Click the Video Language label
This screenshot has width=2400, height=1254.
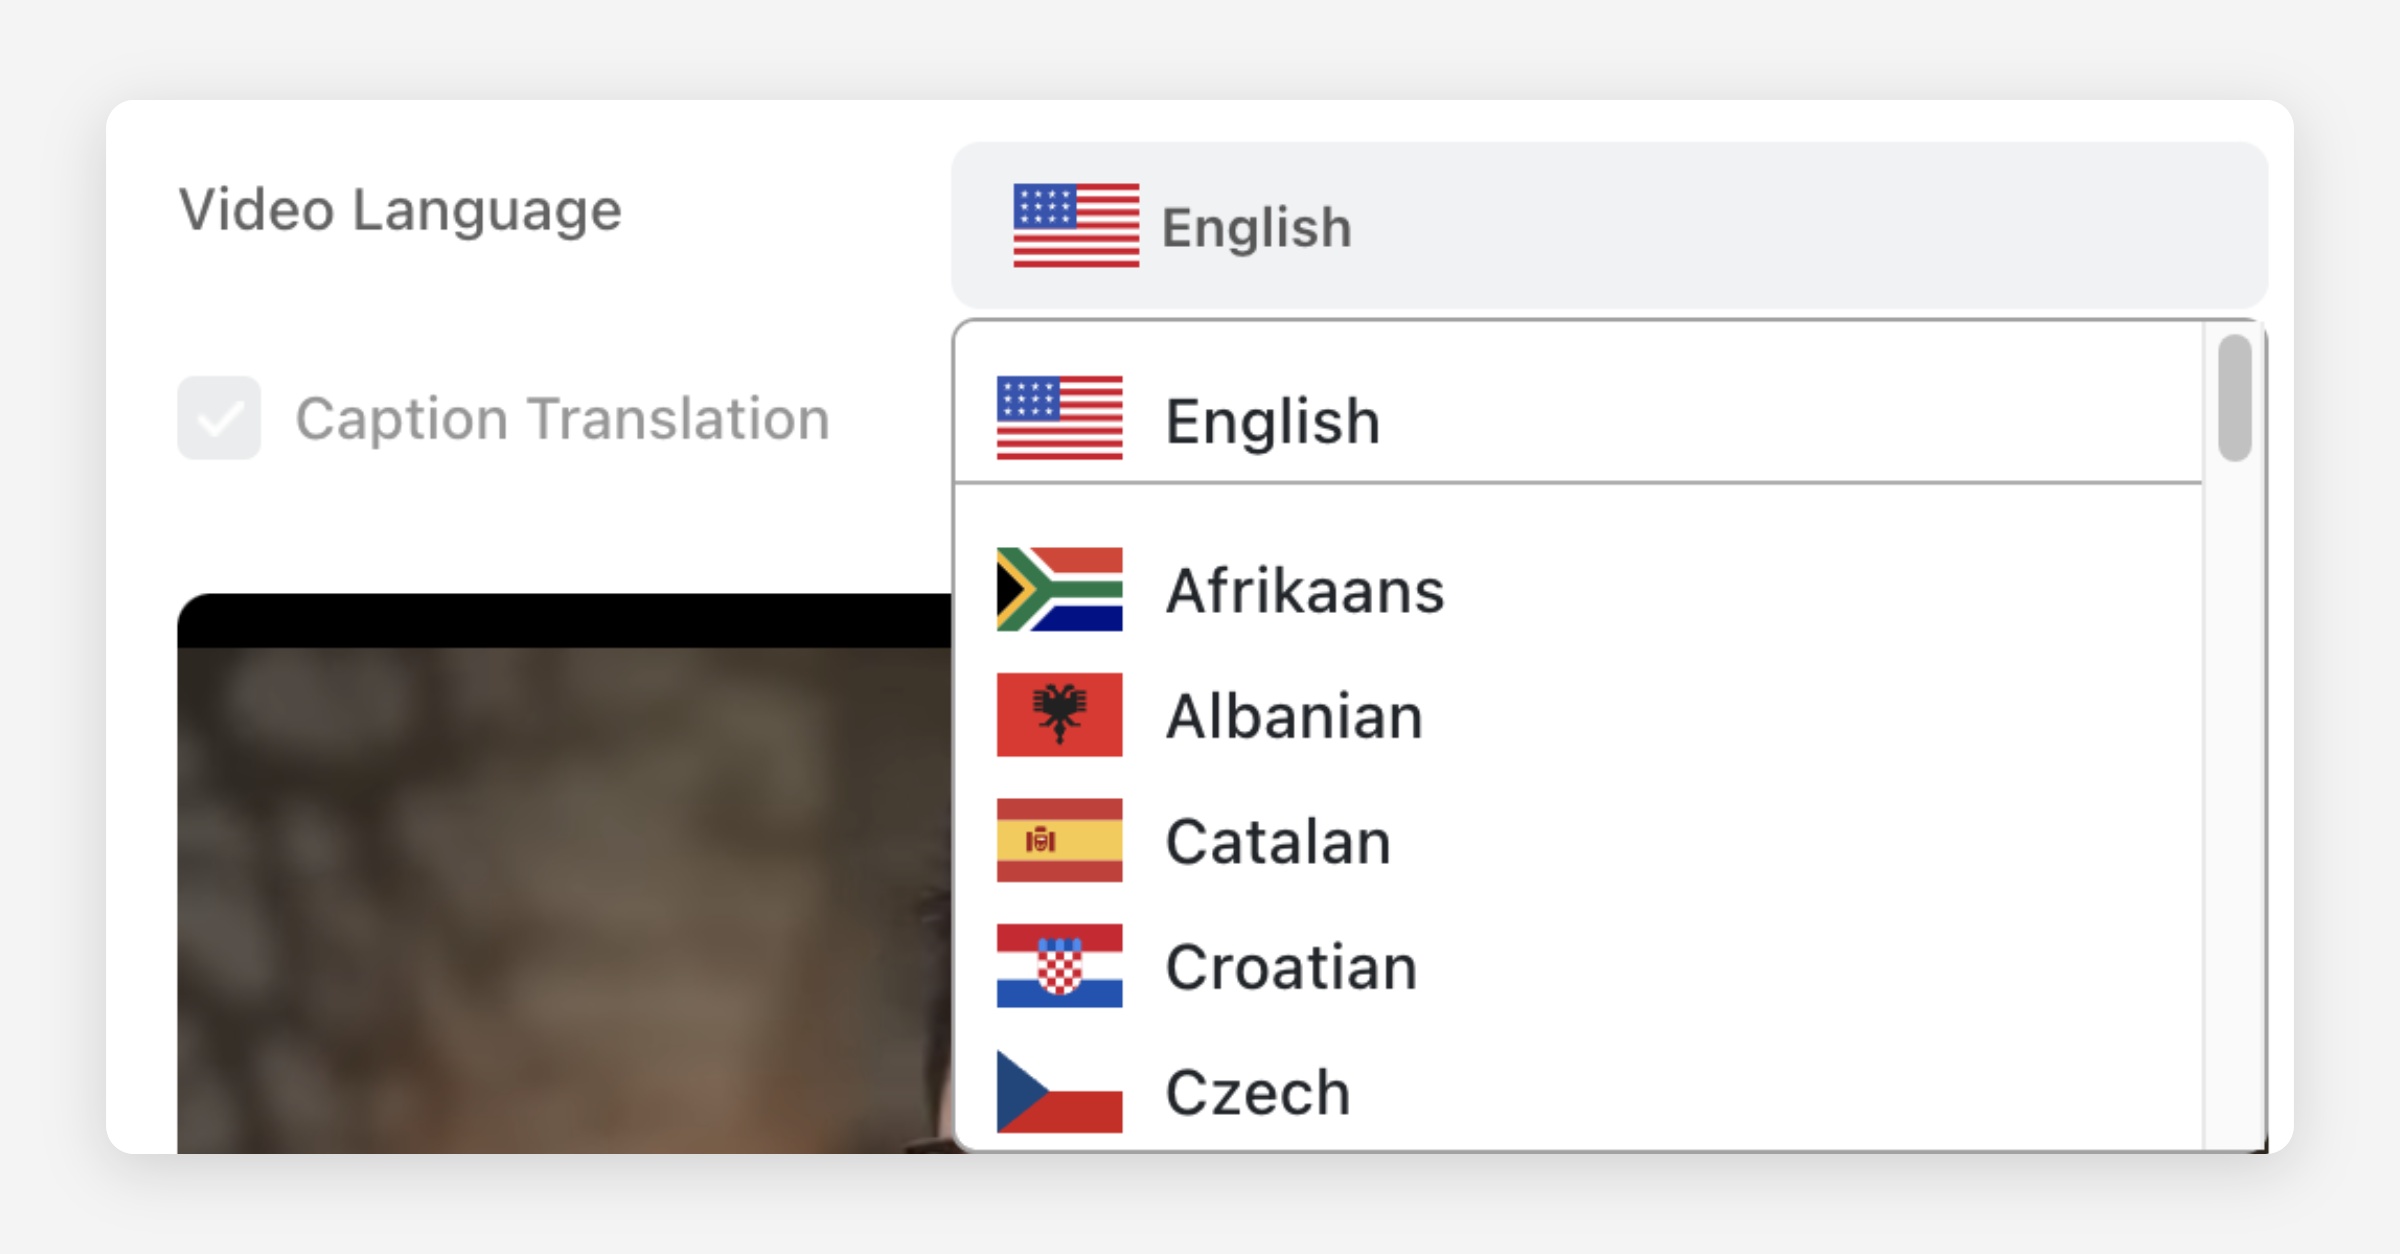400,210
